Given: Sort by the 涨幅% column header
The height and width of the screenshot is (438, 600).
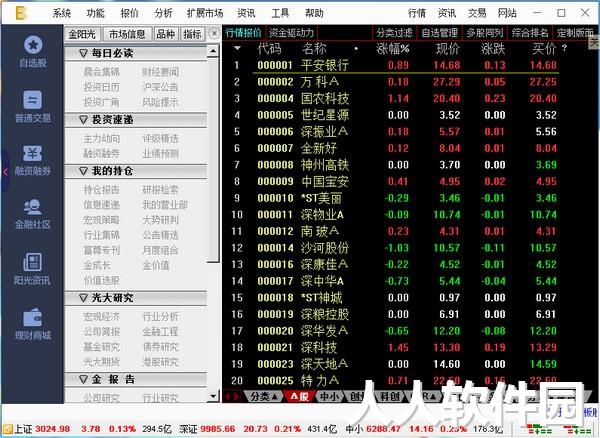Looking at the screenshot, I should (392, 49).
